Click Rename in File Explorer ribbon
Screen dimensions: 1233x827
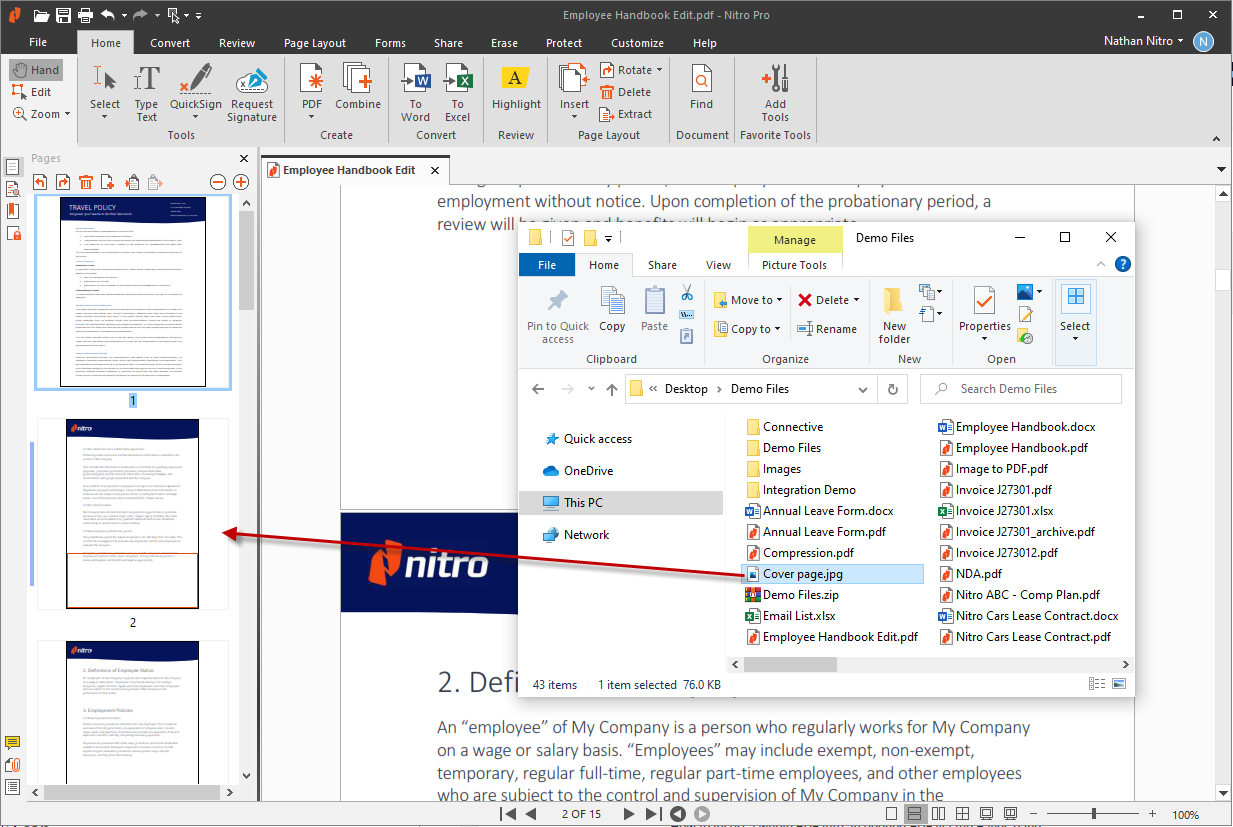(827, 329)
